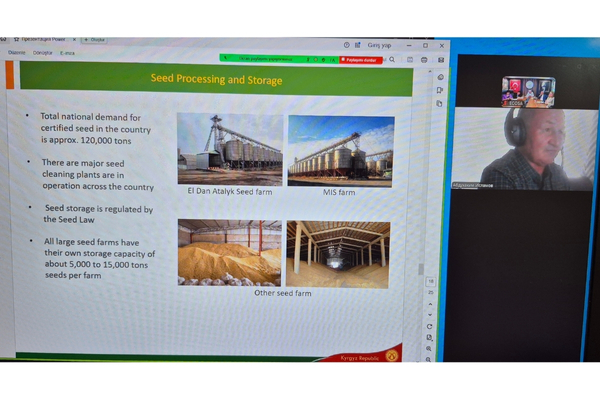Open the Düzenle menu
600x400 pixels.
[x=16, y=52]
